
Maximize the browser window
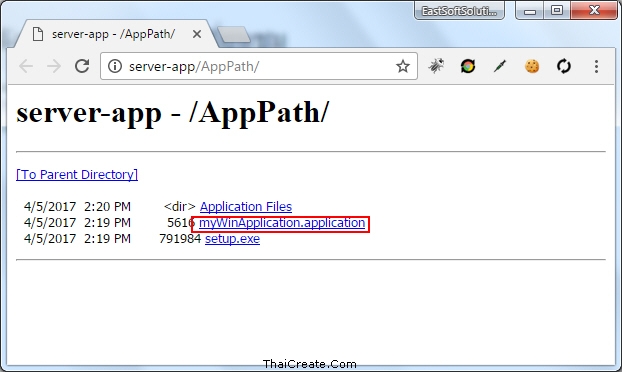coord(557,10)
